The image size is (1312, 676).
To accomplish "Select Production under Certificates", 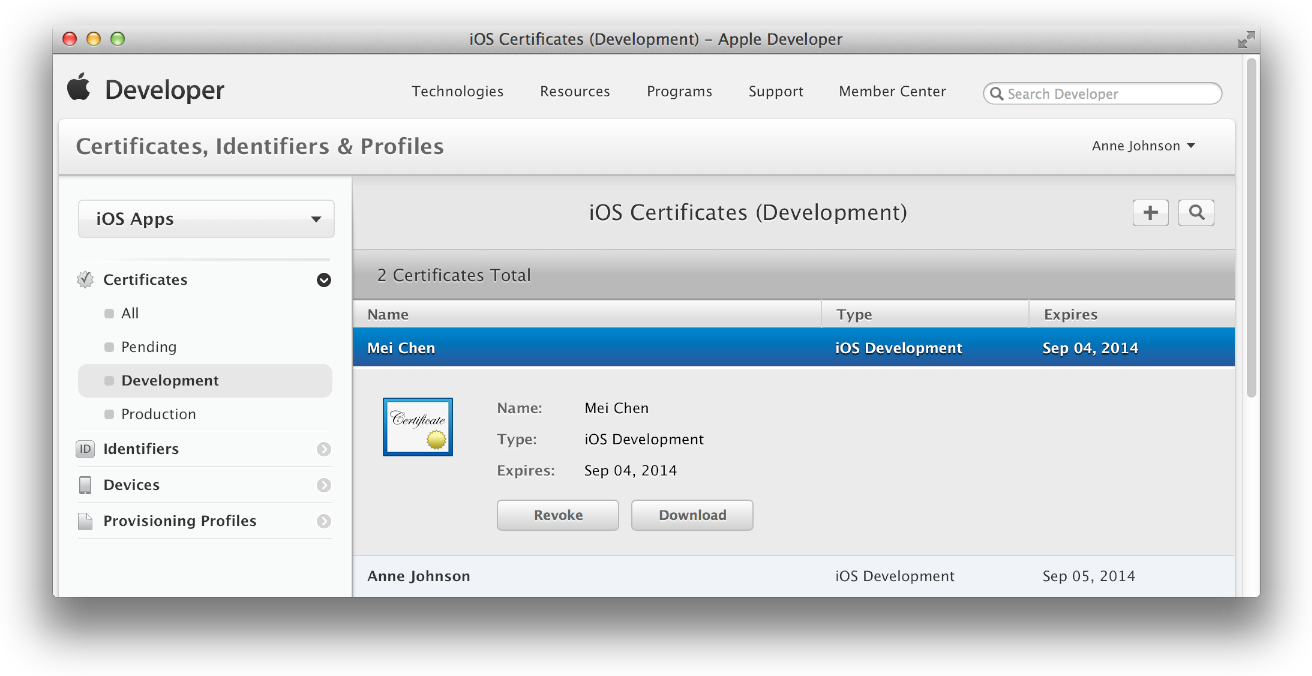I will click(159, 414).
